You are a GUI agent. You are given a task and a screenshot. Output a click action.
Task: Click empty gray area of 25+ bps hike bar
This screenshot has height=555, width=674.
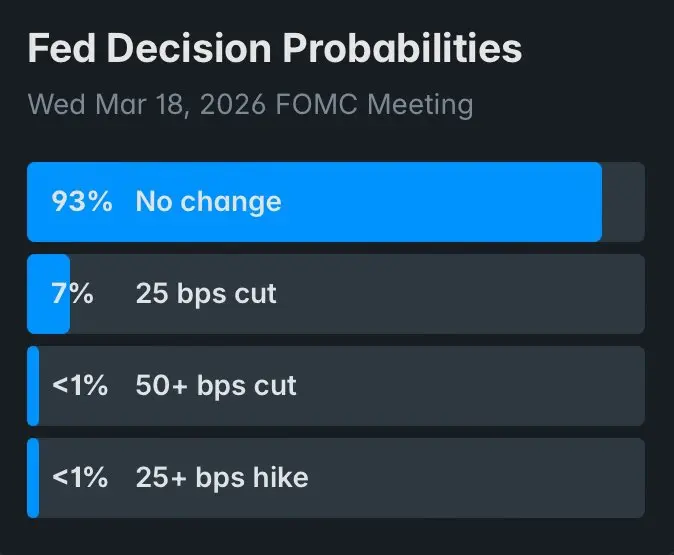pos(470,478)
